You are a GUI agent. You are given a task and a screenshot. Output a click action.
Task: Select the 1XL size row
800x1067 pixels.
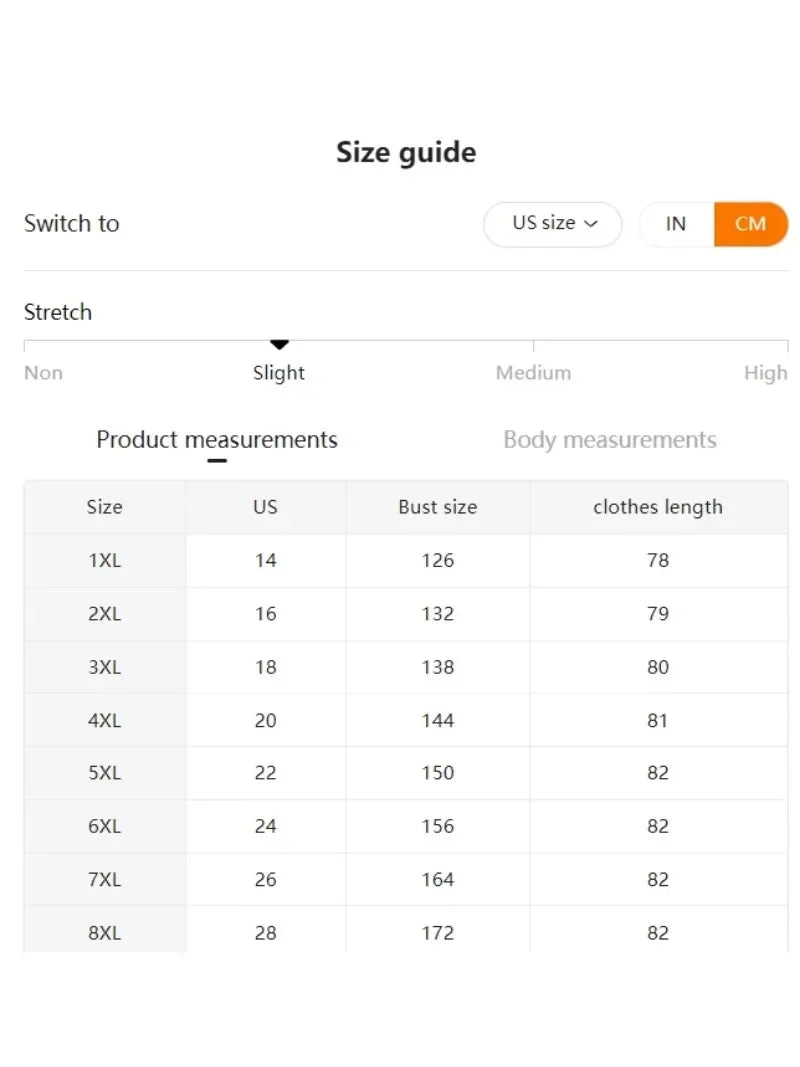click(x=105, y=561)
